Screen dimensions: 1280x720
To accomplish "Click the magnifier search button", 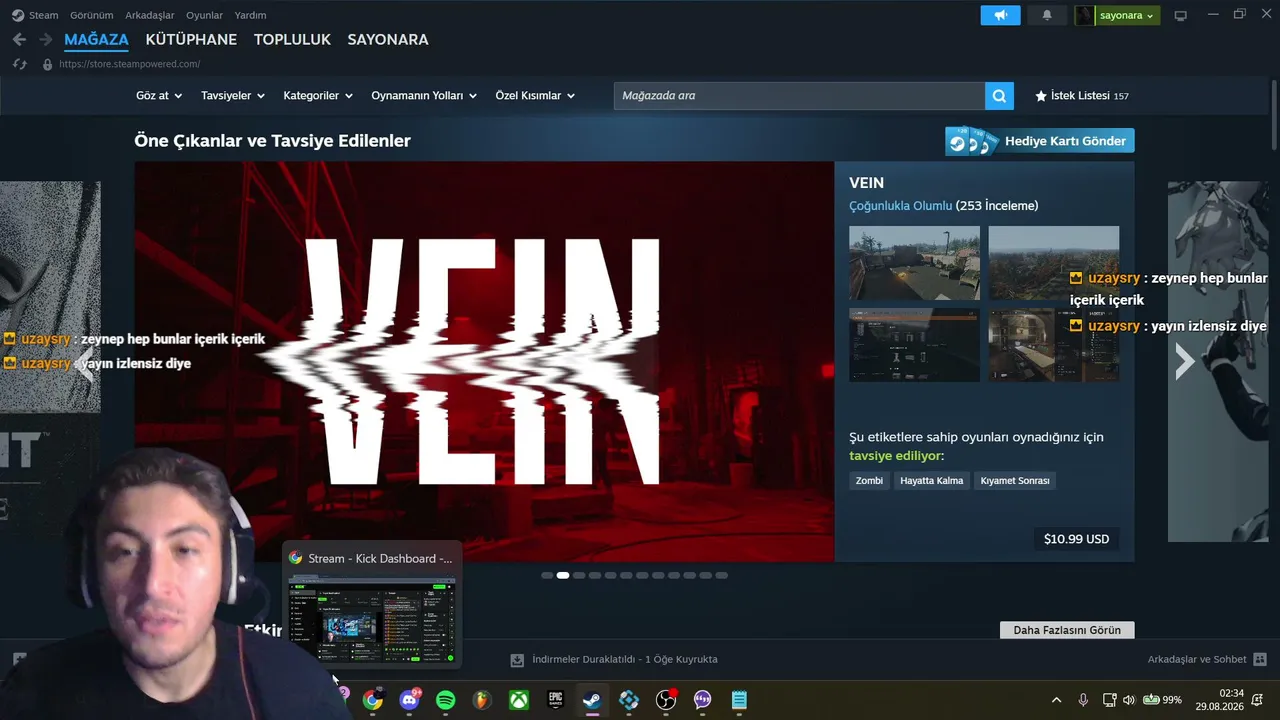I will click(999, 96).
